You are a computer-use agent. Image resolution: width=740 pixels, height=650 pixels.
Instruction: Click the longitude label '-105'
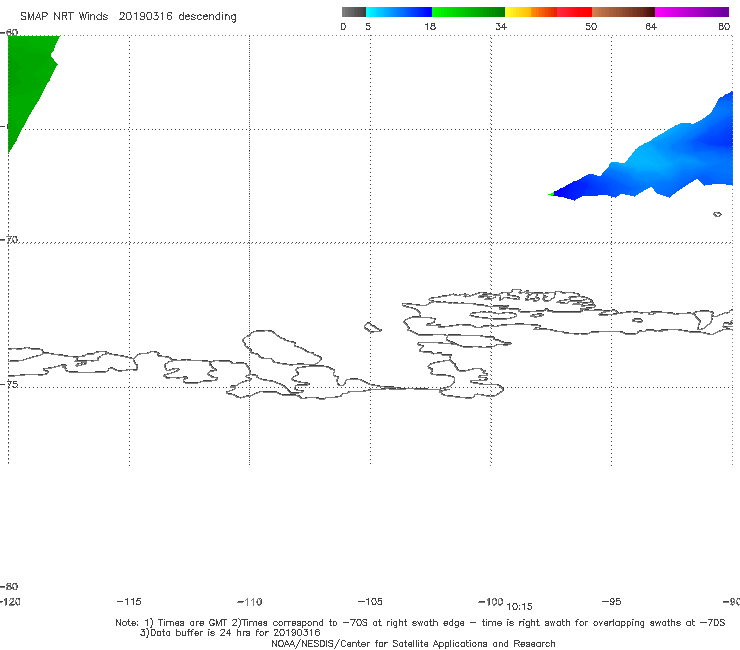click(x=370, y=601)
